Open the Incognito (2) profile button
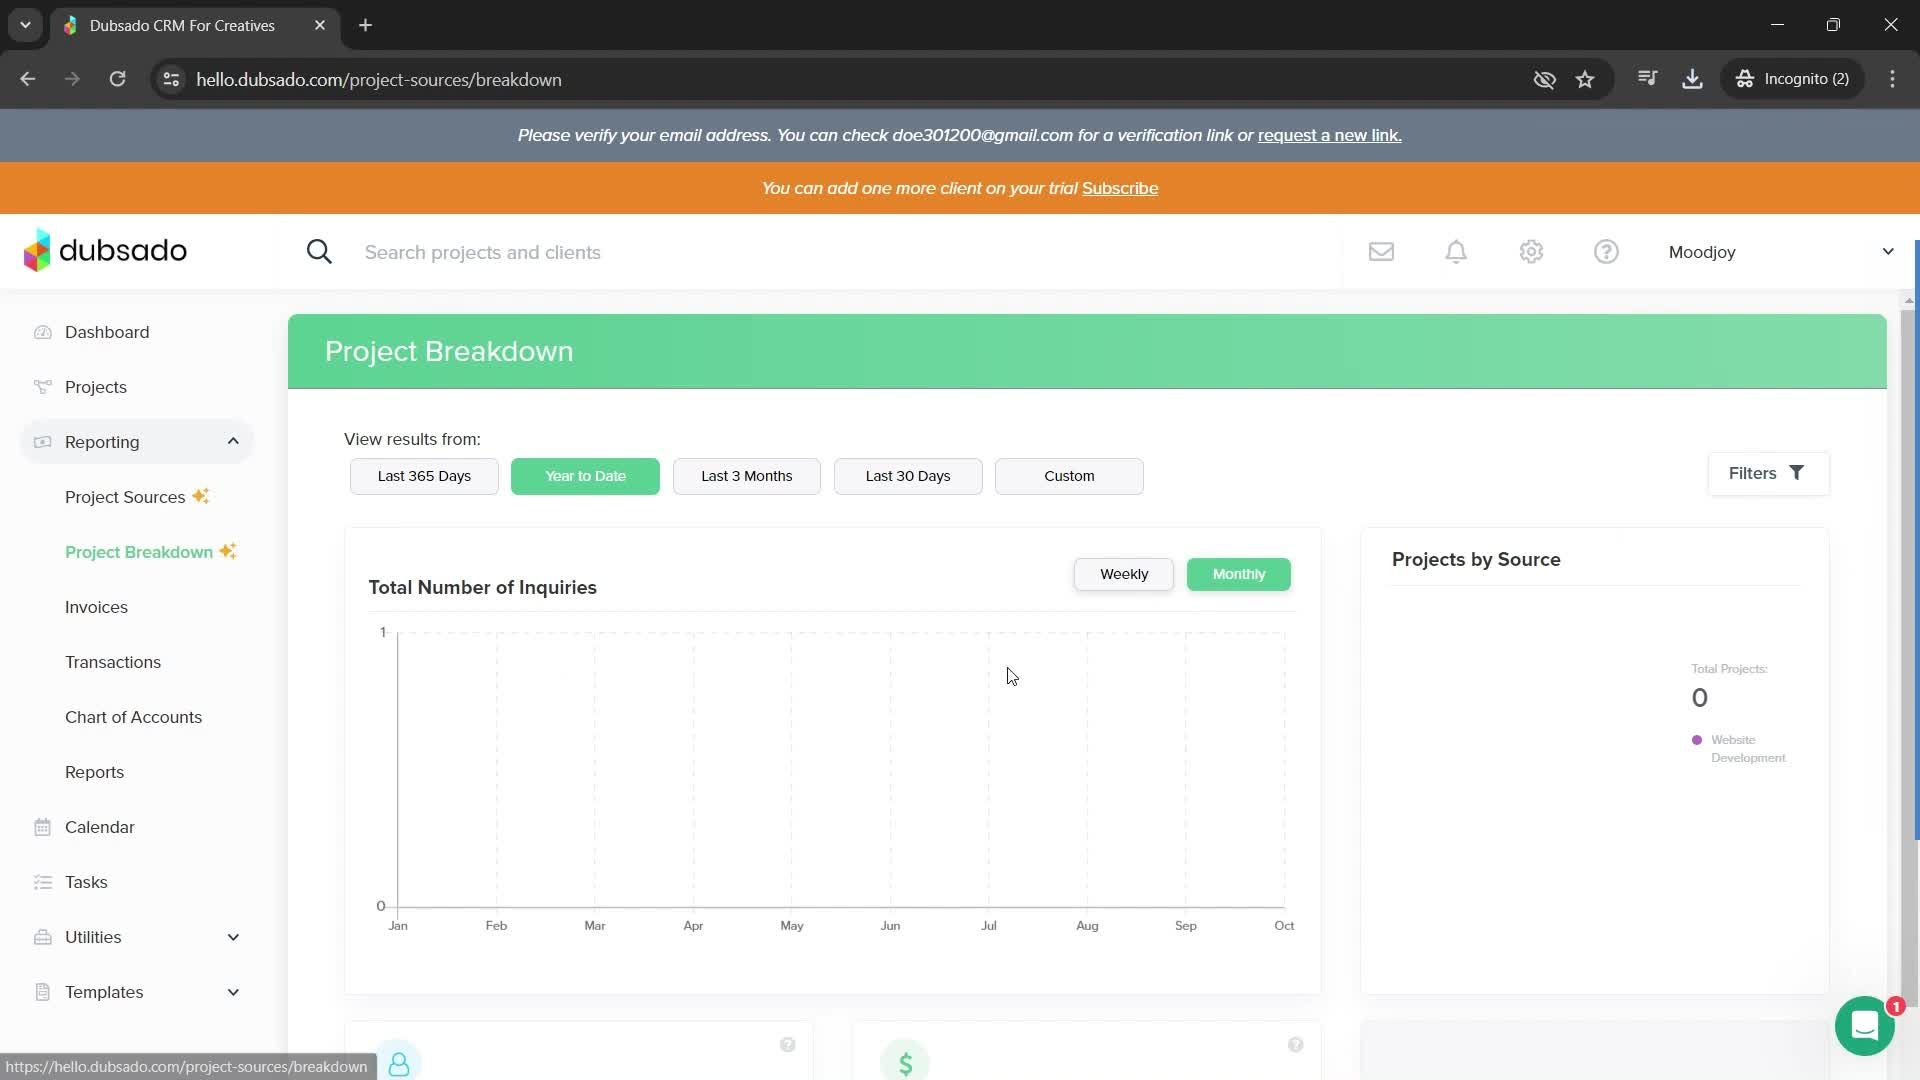This screenshot has height=1080, width=1920. pos(1793,79)
